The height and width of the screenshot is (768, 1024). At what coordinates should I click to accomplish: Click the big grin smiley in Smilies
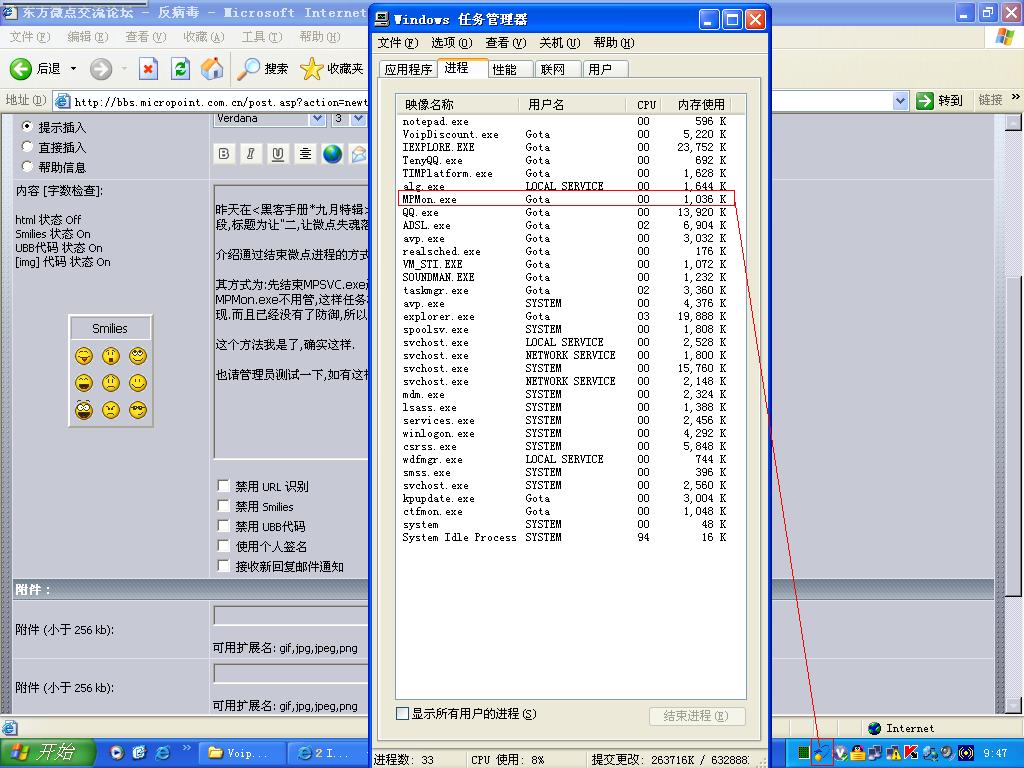84,383
